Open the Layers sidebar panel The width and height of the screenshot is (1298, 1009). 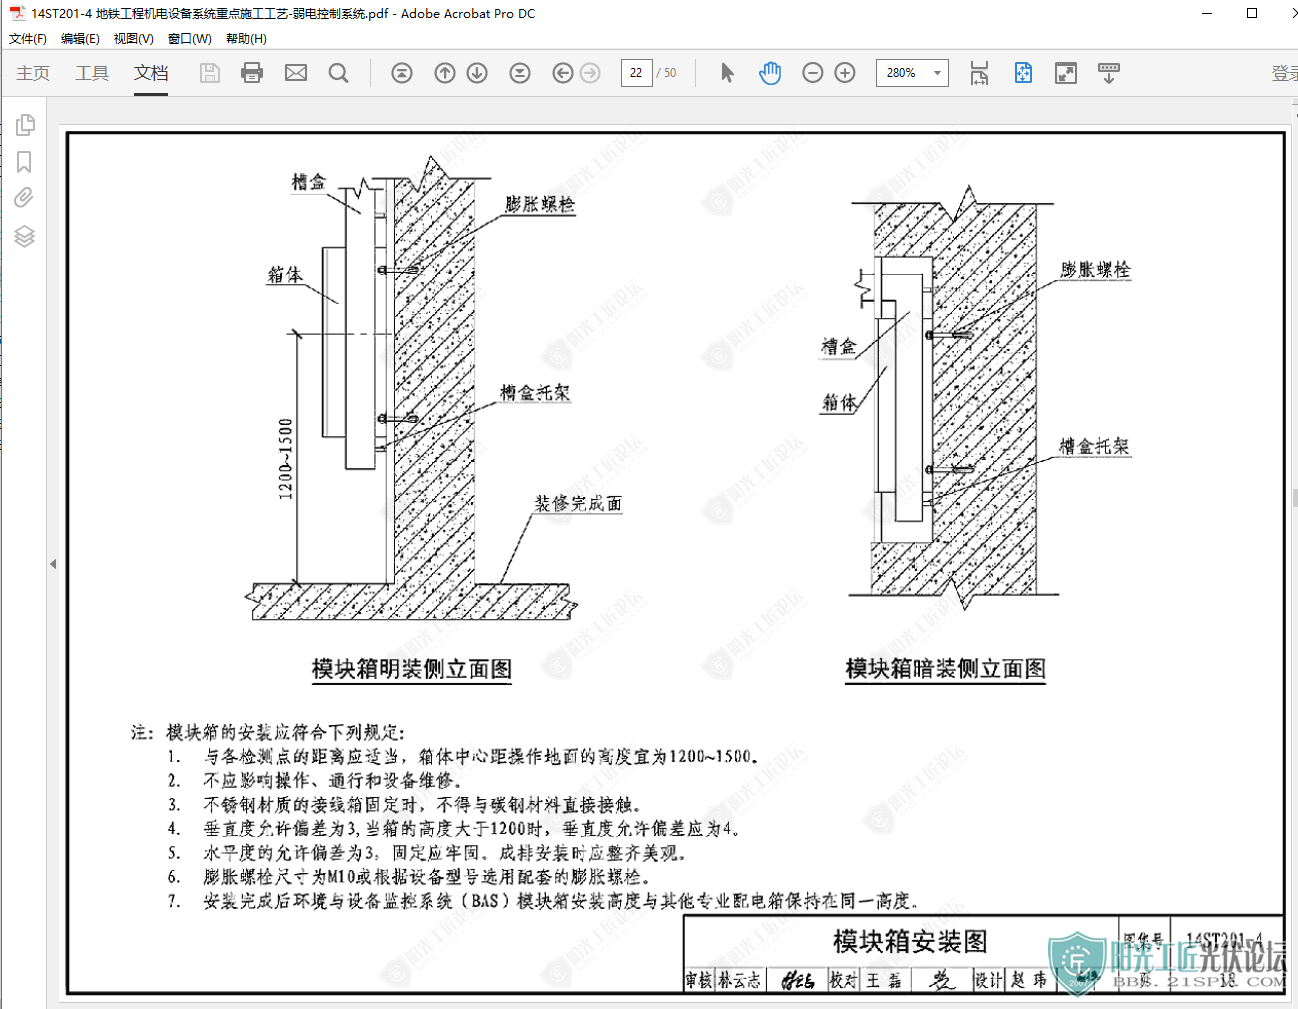[x=25, y=236]
